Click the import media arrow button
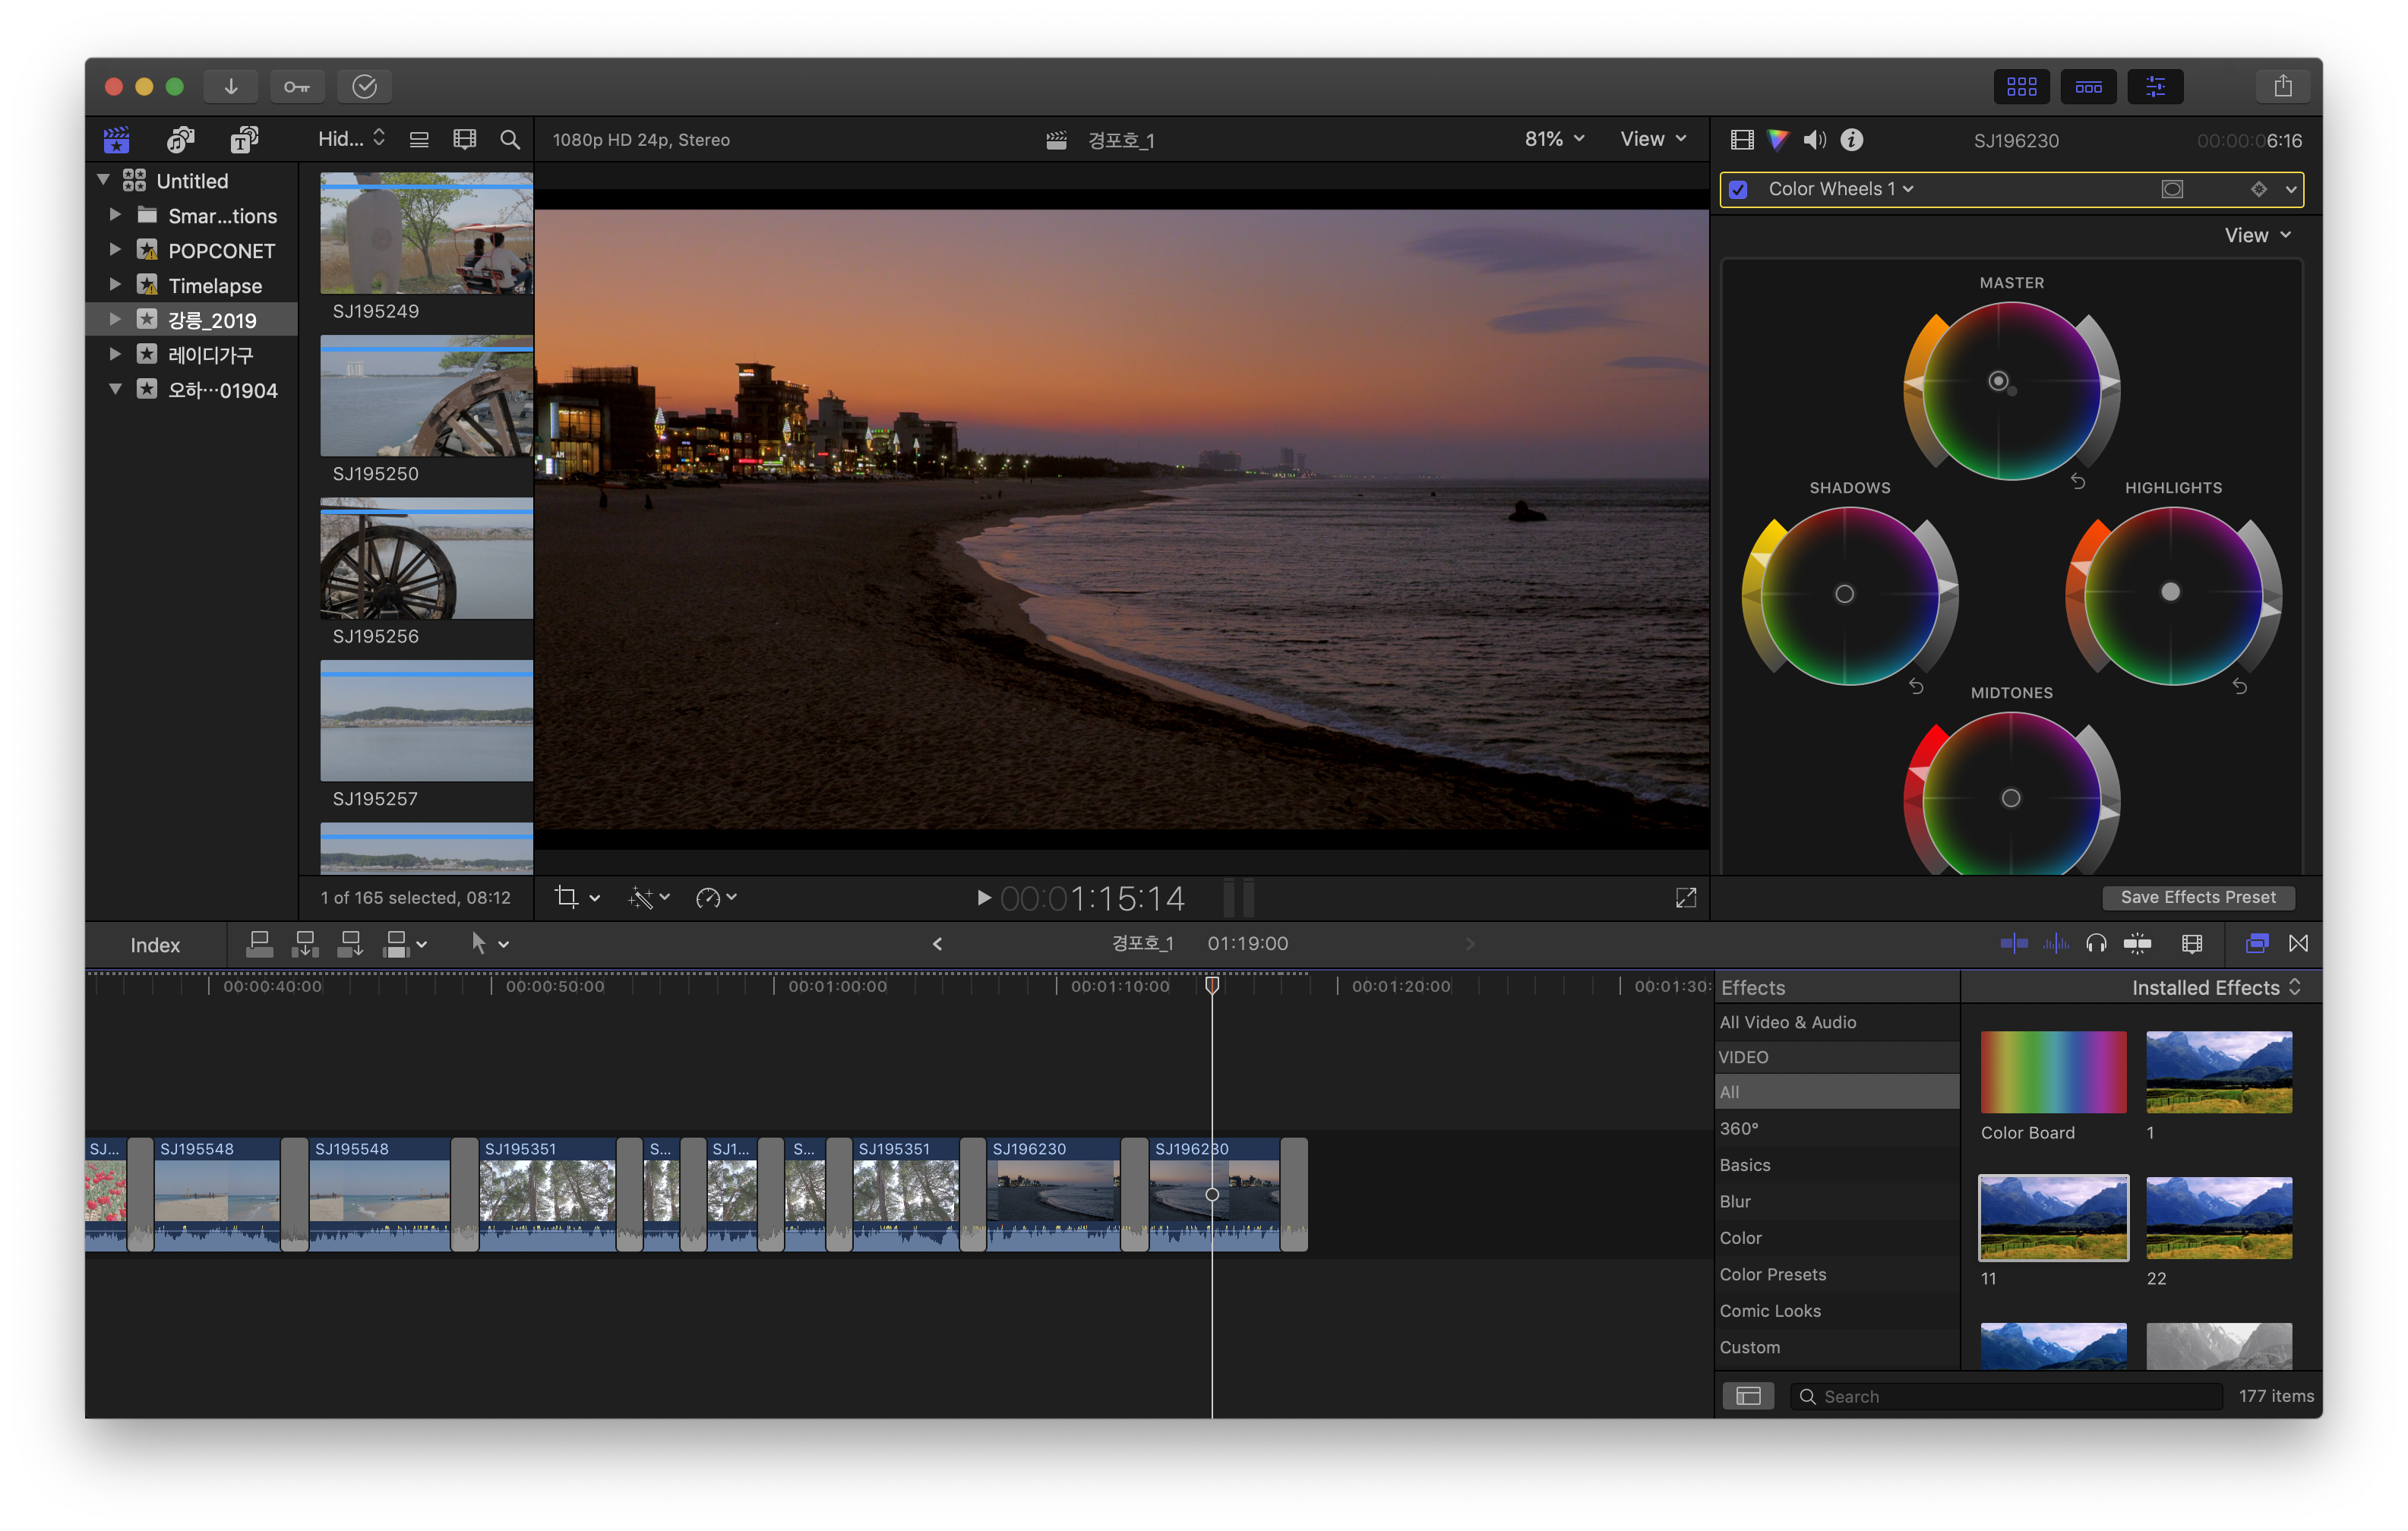2408x1531 pixels. pyautogui.click(x=231, y=86)
